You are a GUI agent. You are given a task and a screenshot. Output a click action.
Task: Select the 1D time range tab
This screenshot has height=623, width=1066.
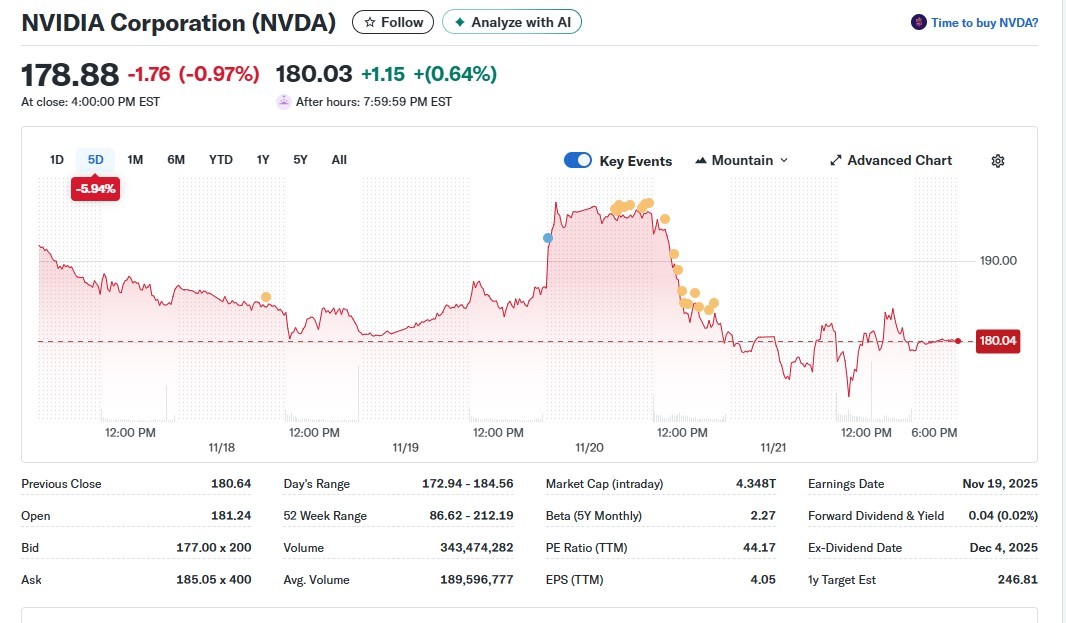click(57, 160)
